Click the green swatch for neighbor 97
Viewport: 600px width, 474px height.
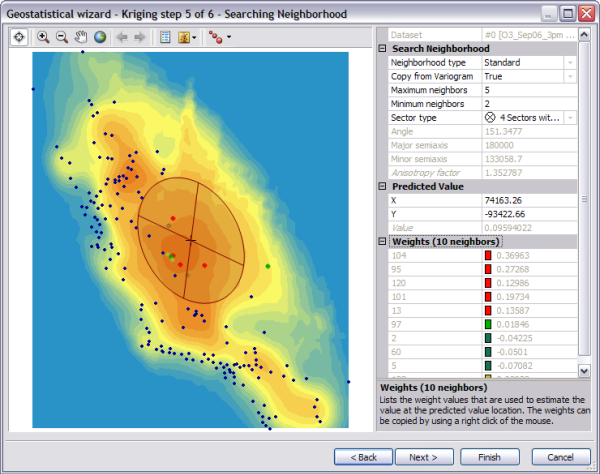click(488, 324)
